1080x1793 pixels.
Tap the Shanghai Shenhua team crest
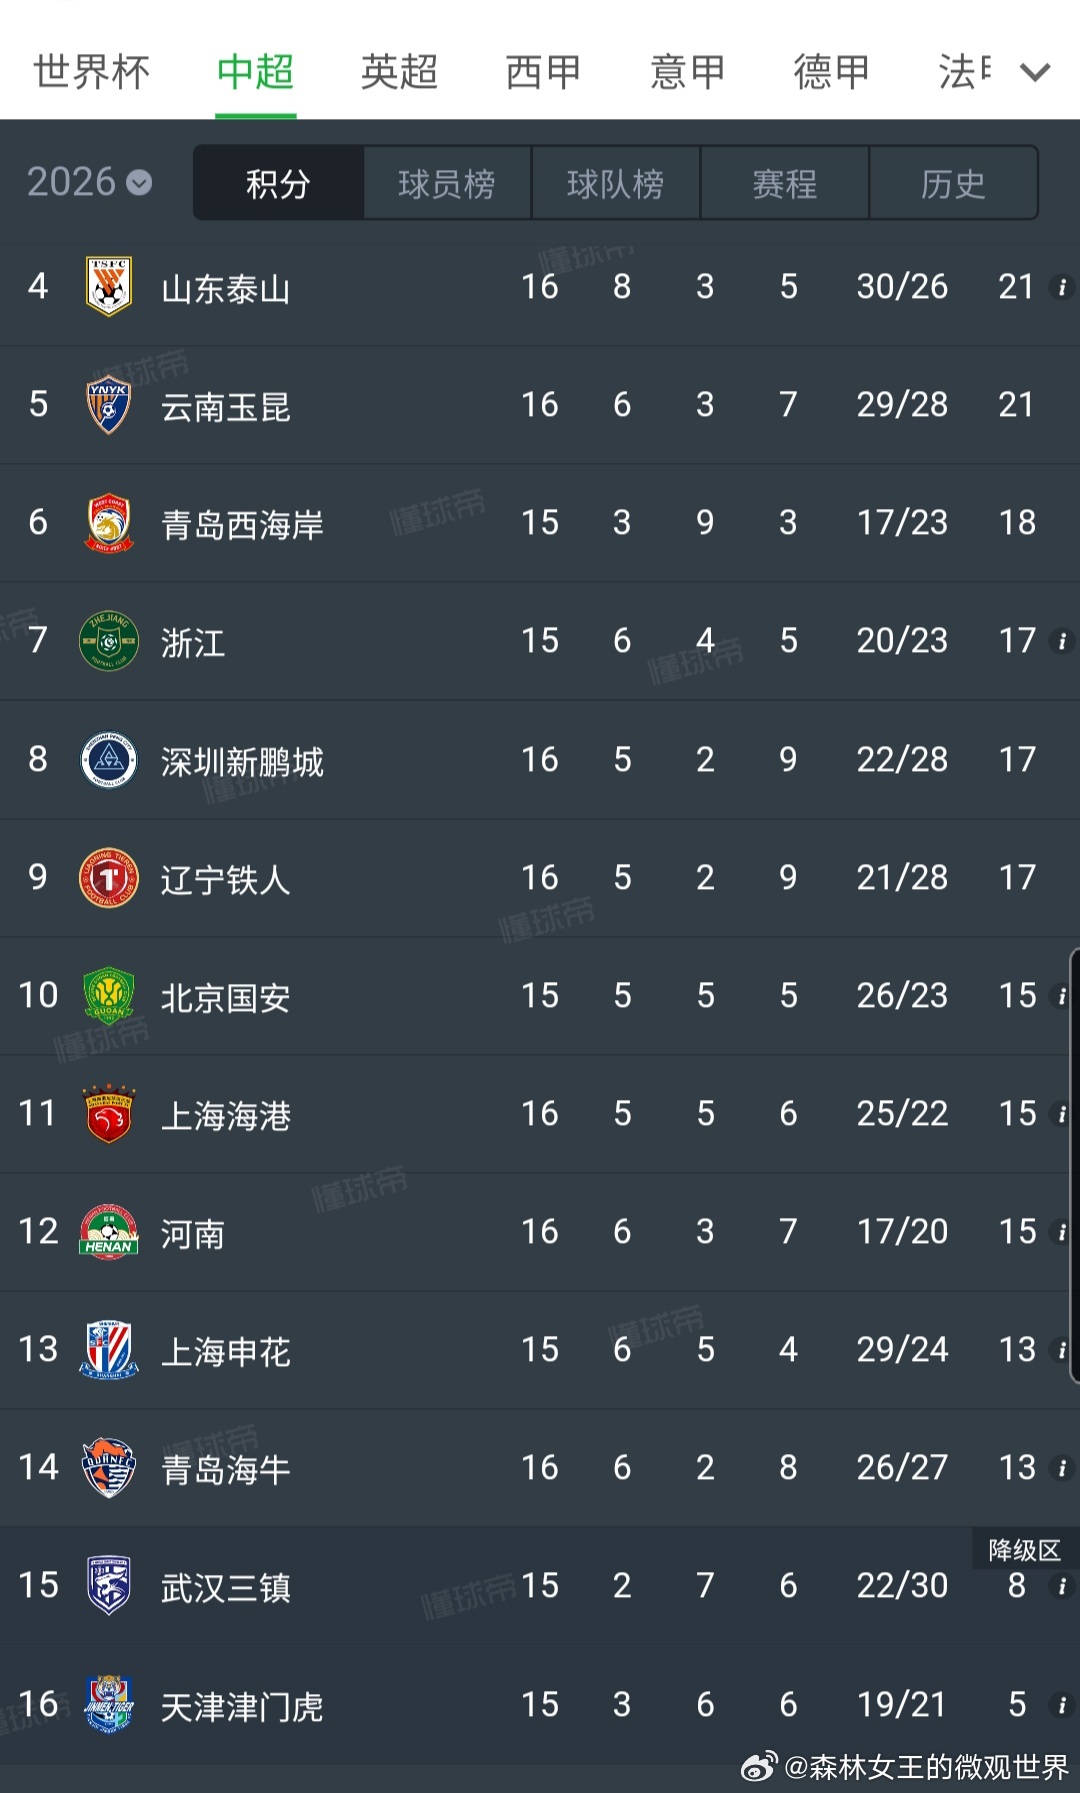point(109,1350)
